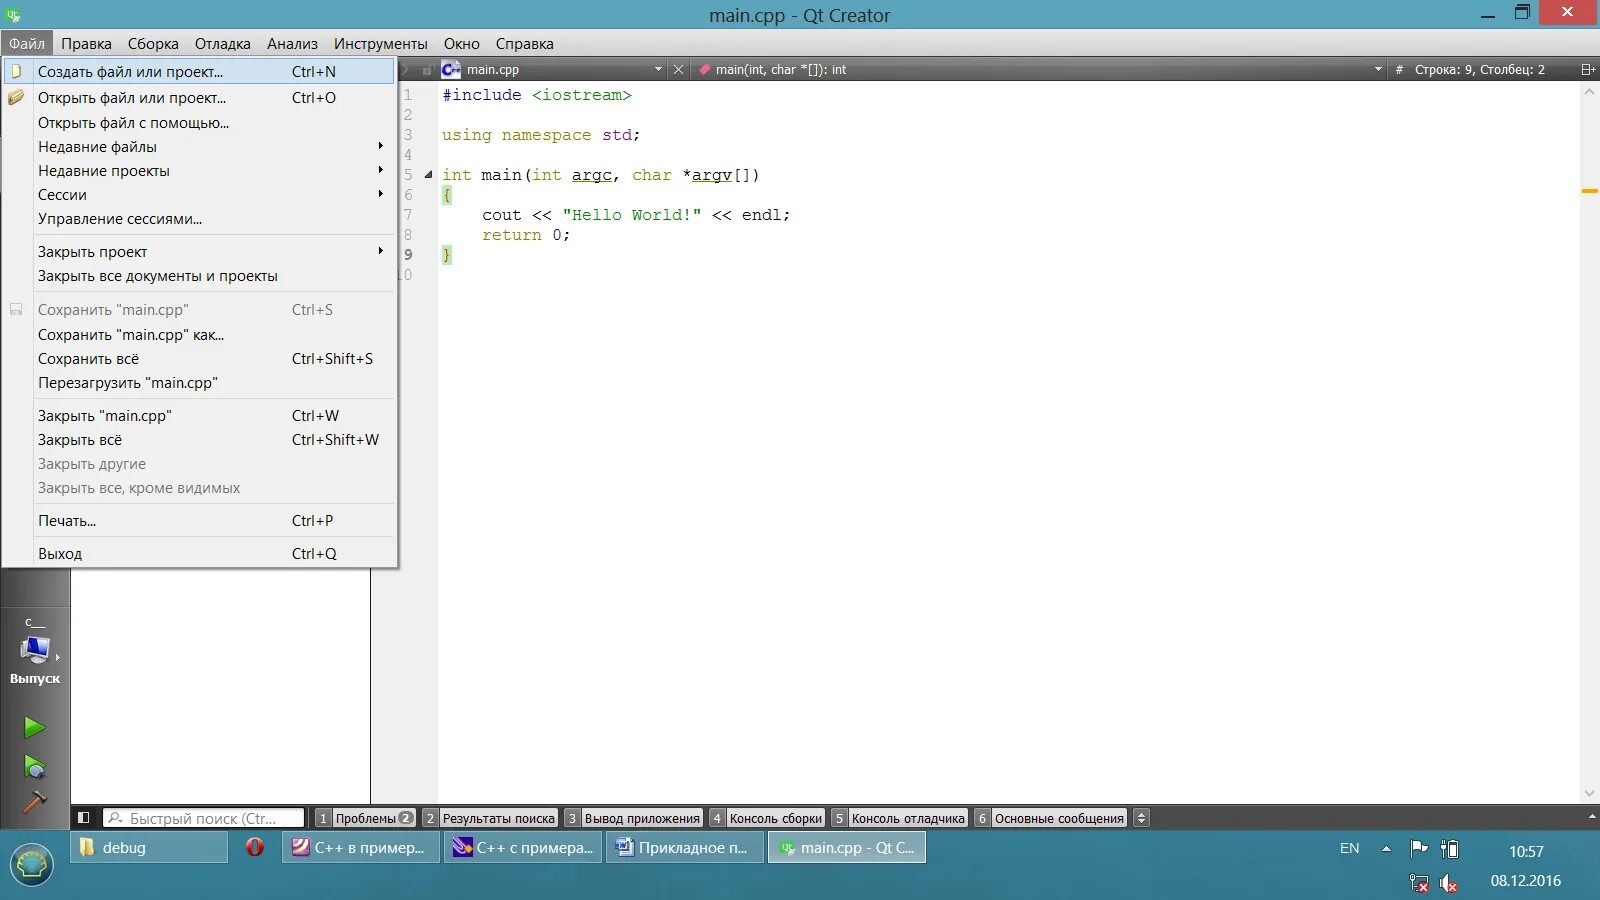Choose Создать файл или проект
The width and height of the screenshot is (1600, 900).
199,71
